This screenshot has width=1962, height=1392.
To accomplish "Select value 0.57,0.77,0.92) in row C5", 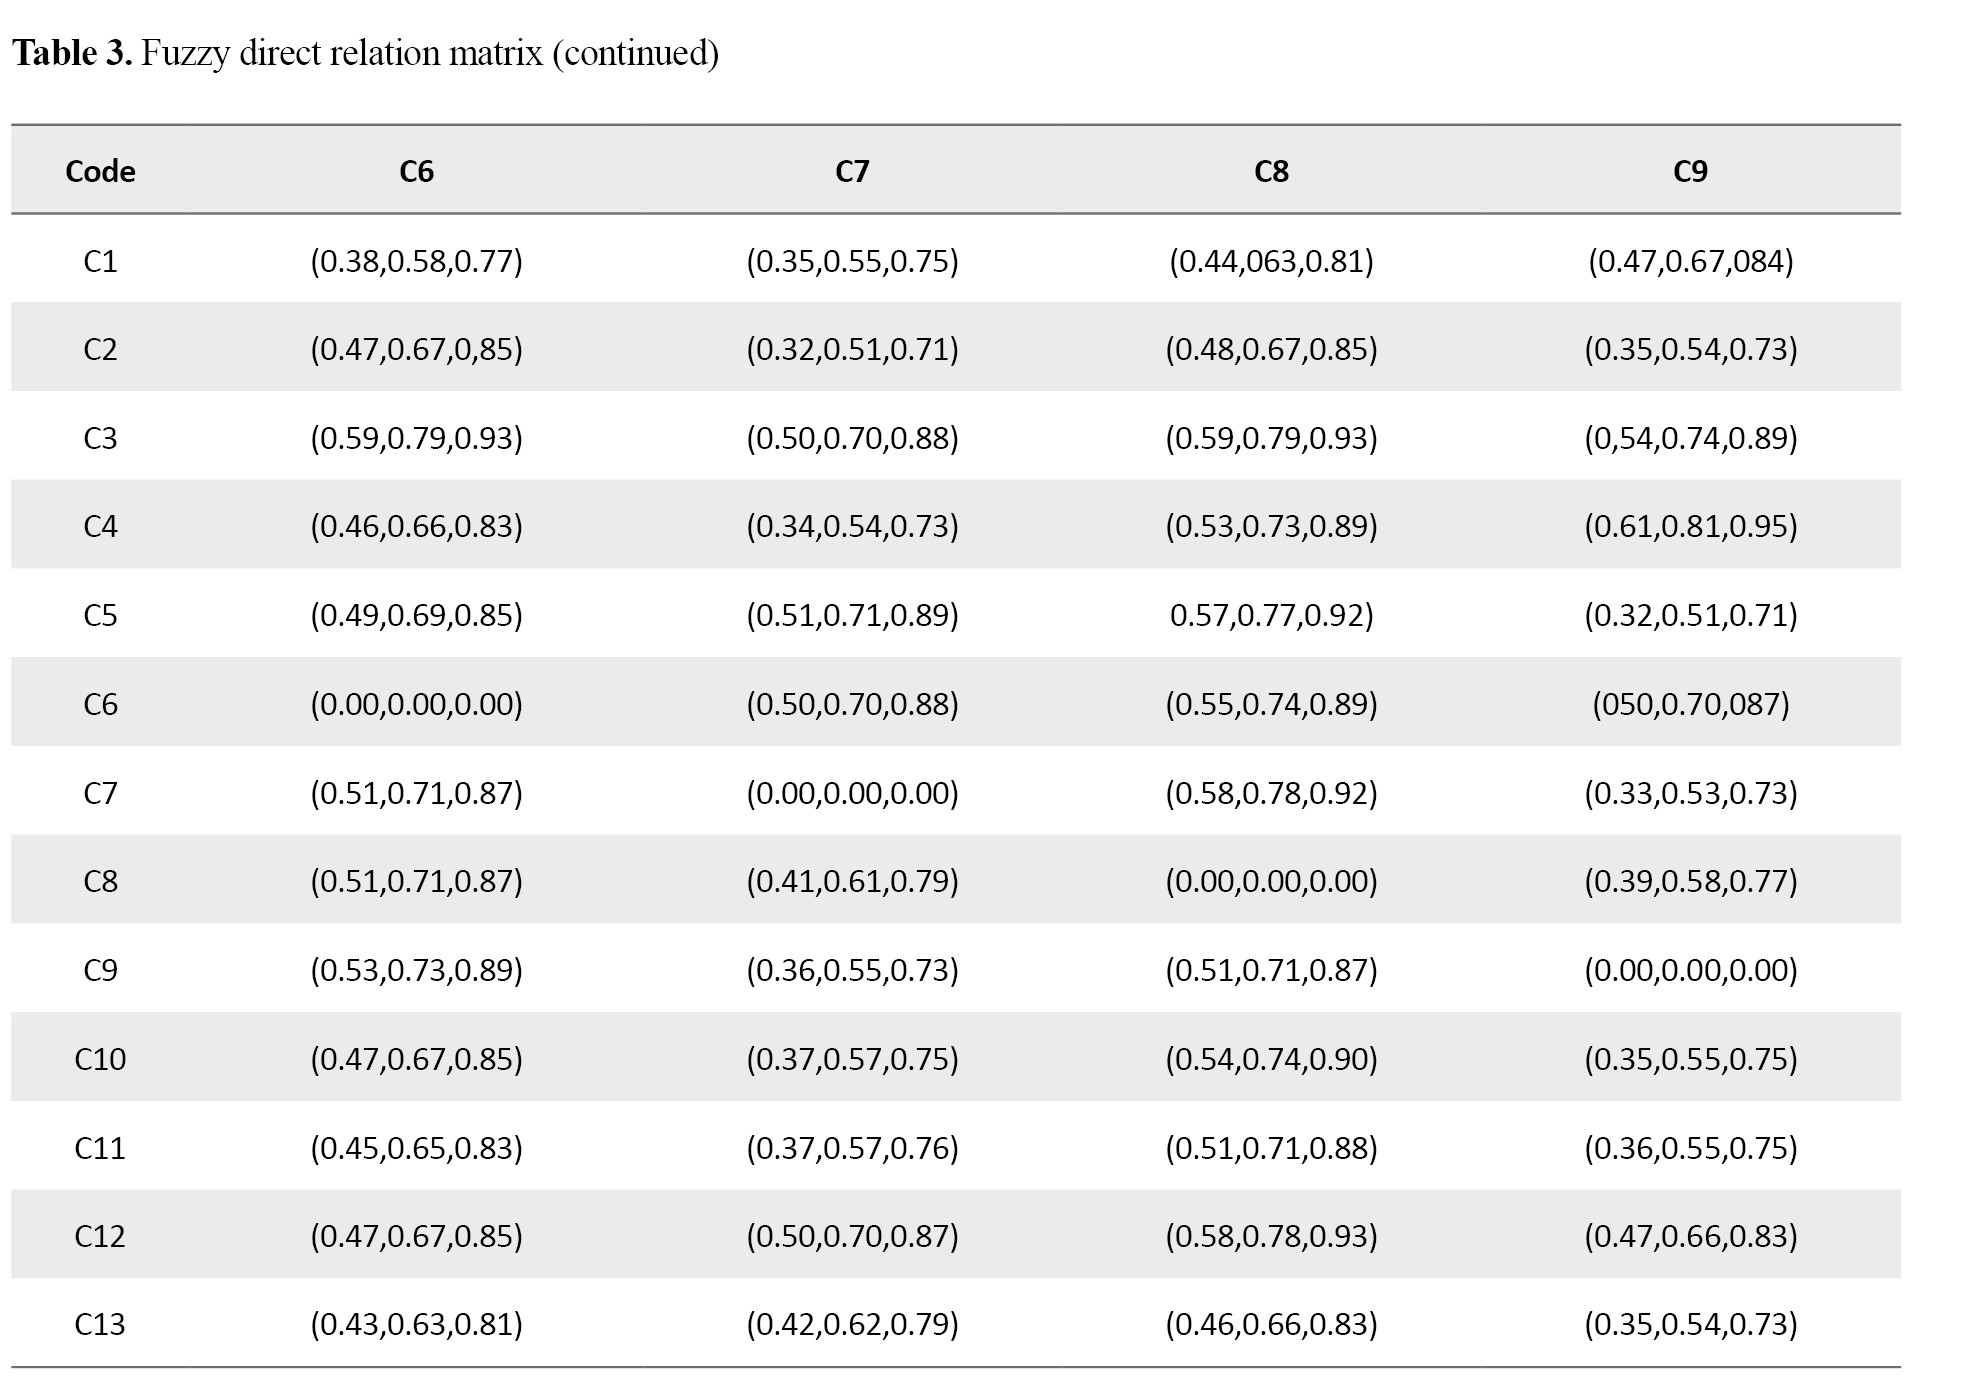I will [x=1271, y=614].
